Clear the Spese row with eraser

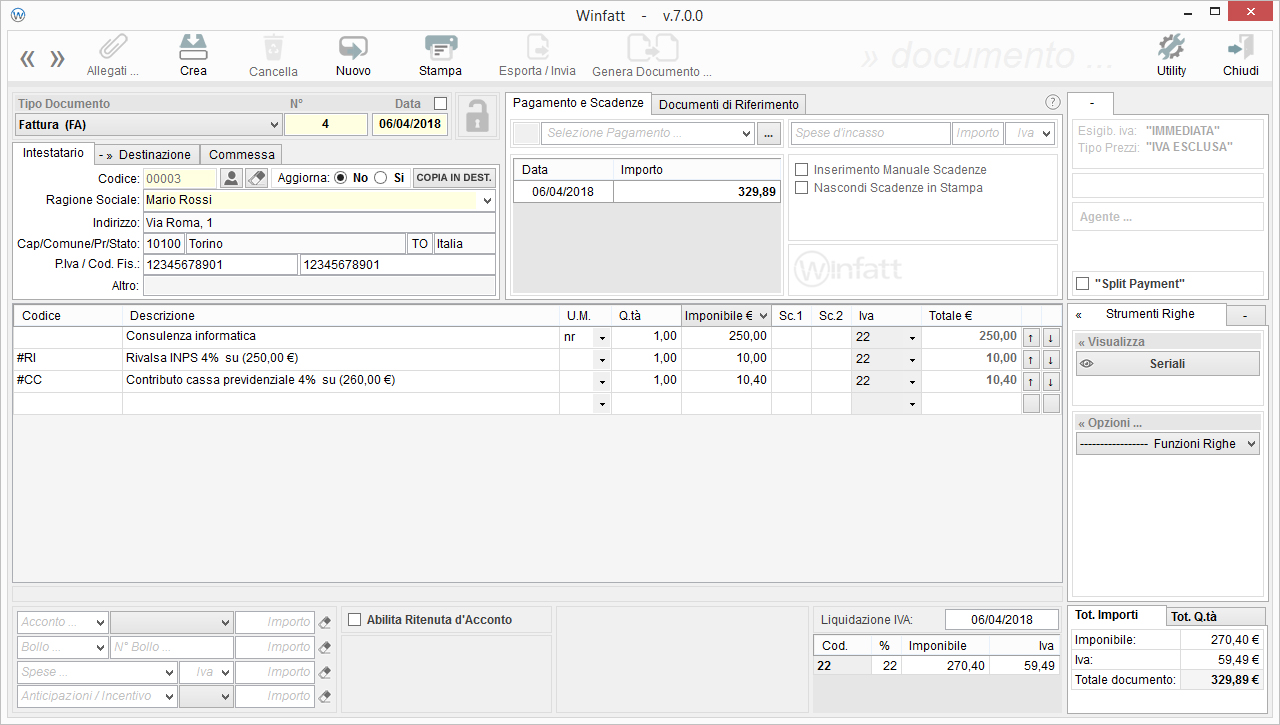click(325, 672)
